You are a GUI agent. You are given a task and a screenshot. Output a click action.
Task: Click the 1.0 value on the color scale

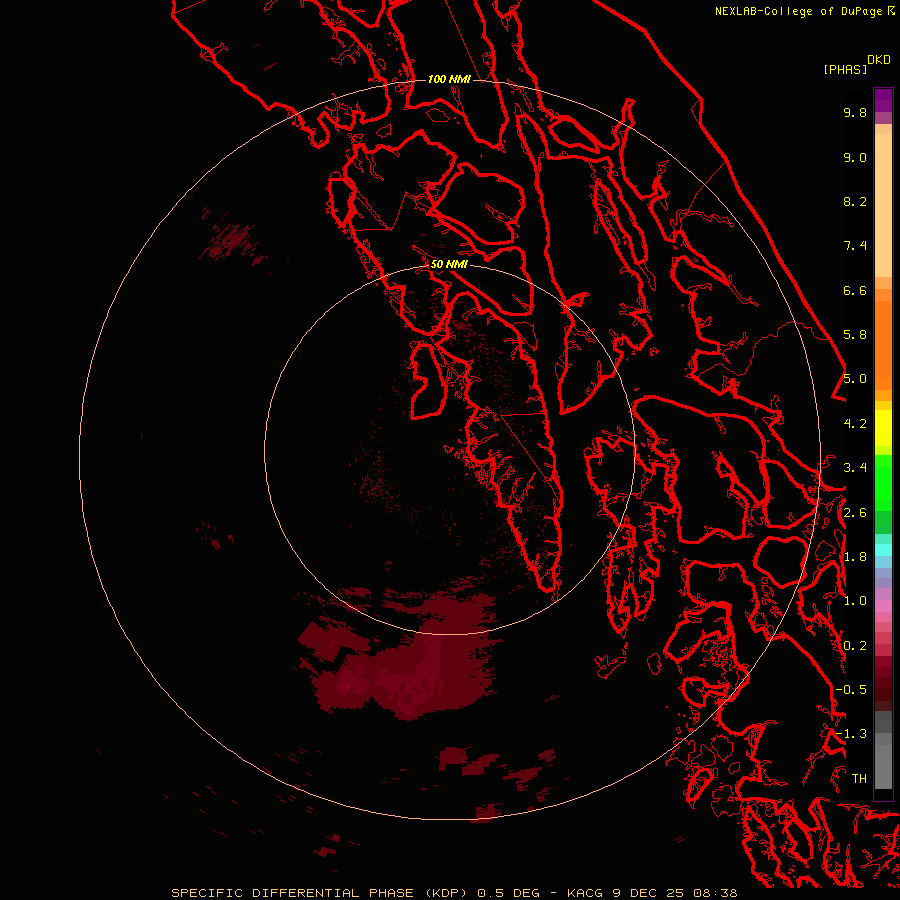coord(855,601)
